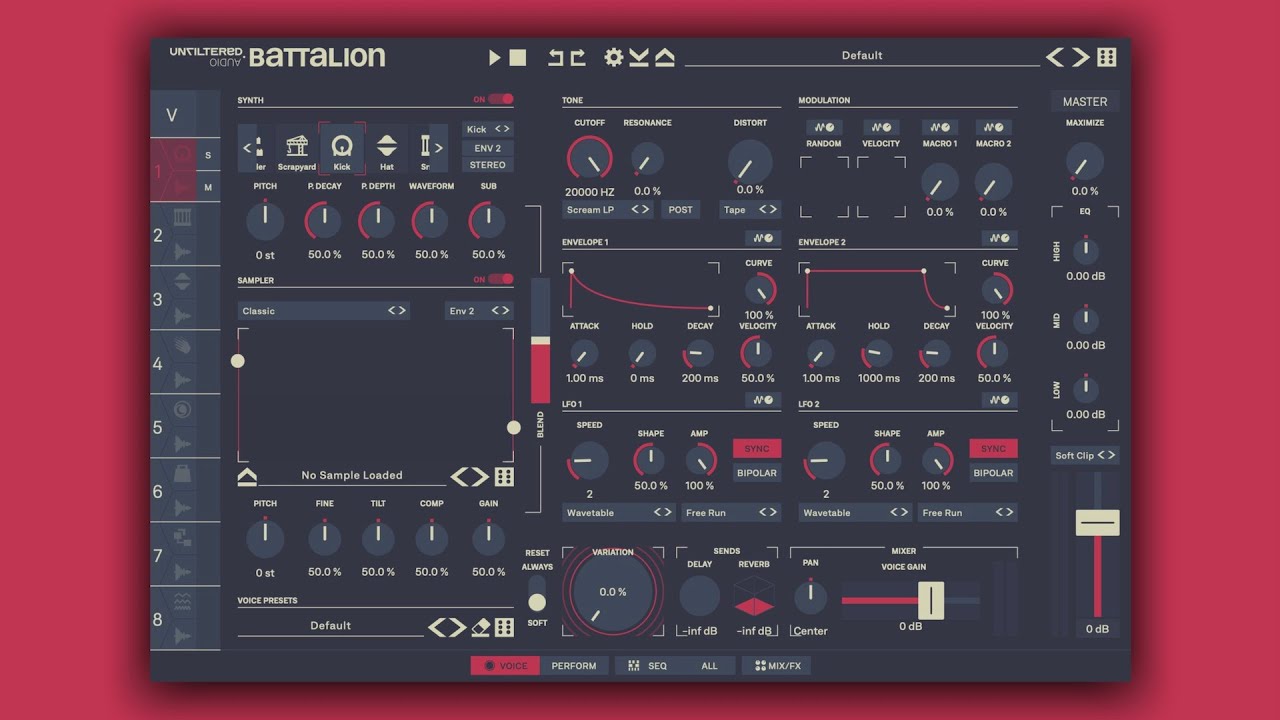
Task: Change the Kick synth type selector
Action: [x=488, y=129]
